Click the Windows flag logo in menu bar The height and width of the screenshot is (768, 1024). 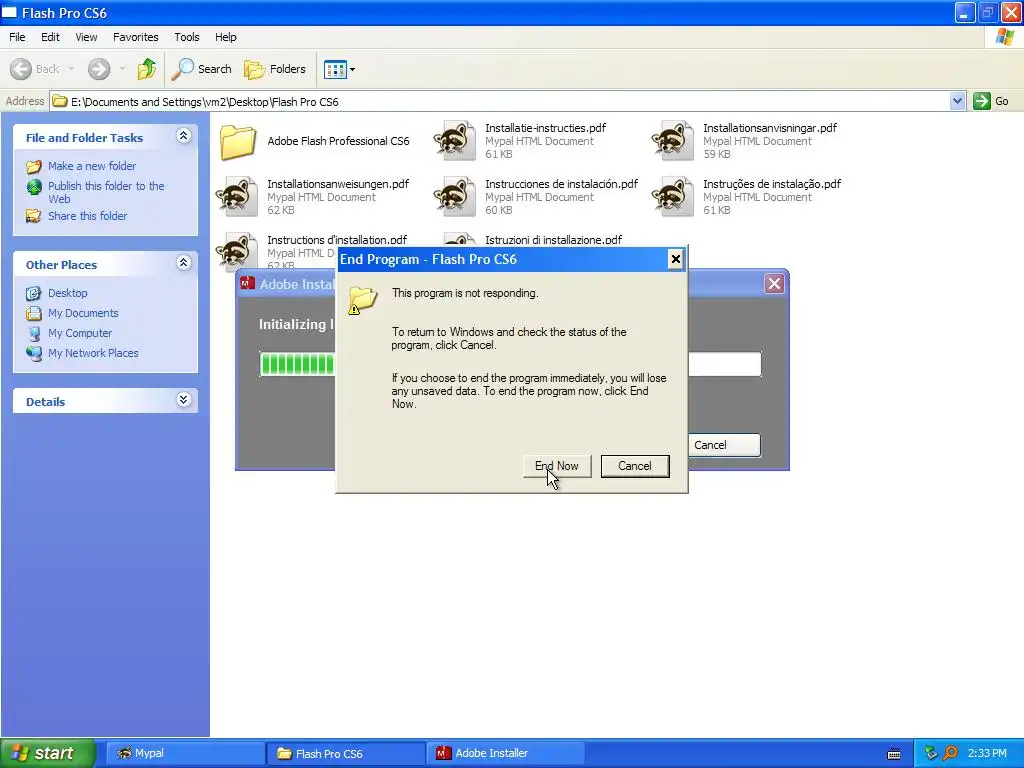[1005, 37]
